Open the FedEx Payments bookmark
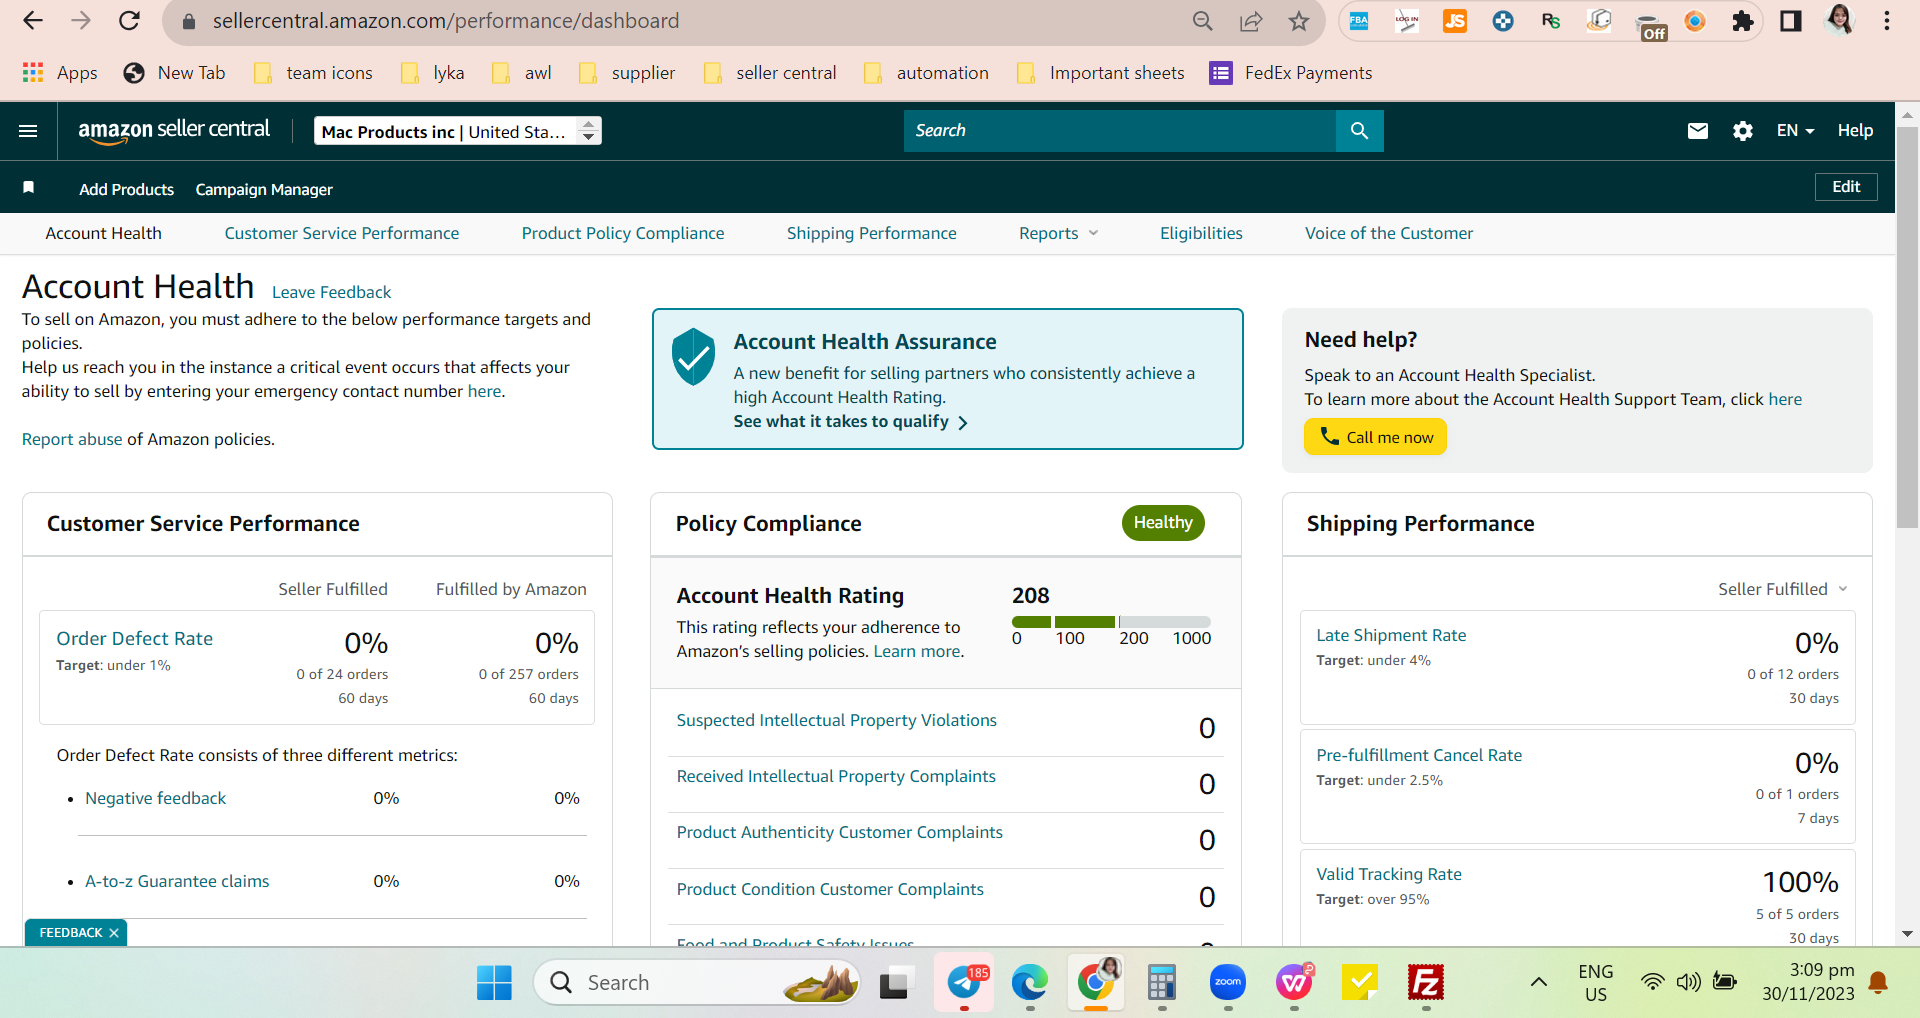The image size is (1920, 1018). pyautogui.click(x=1291, y=73)
